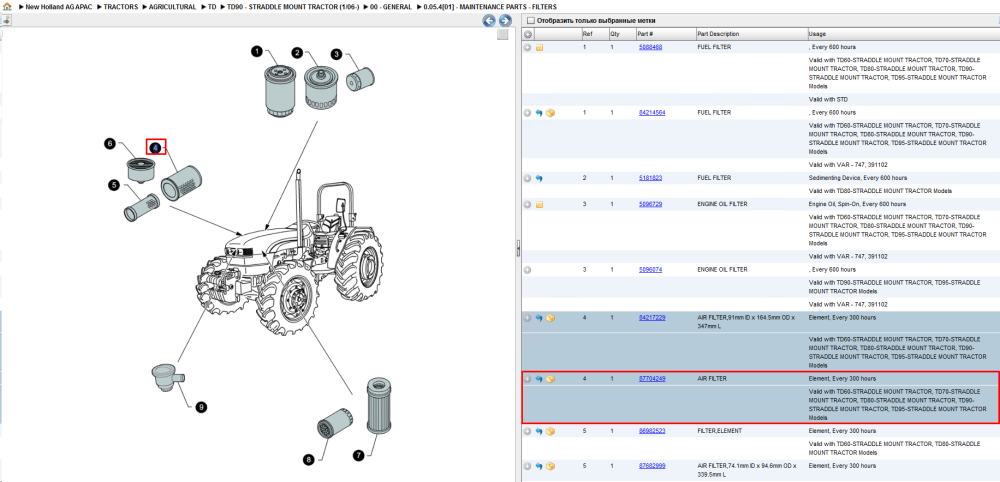Image resolution: width=1000 pixels, height=482 pixels.
Task: Click the pin icon at the panel's top left
Action: click(6, 20)
